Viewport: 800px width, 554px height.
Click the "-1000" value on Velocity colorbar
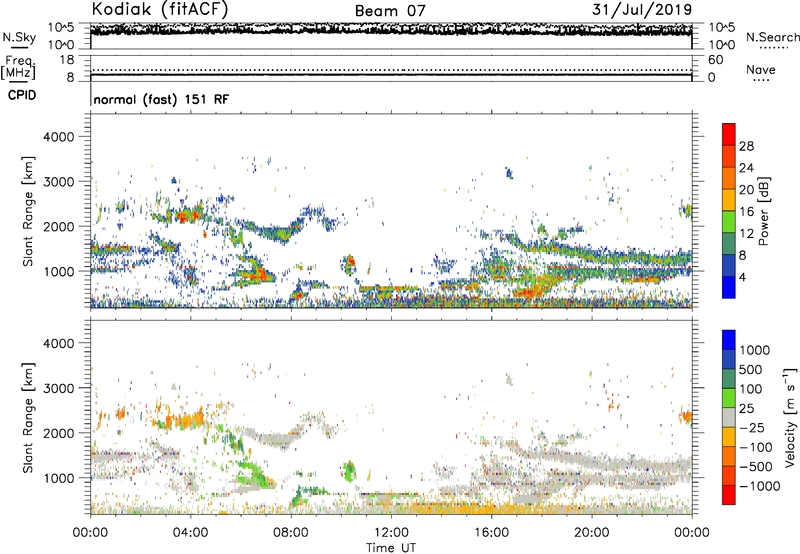coord(760,486)
